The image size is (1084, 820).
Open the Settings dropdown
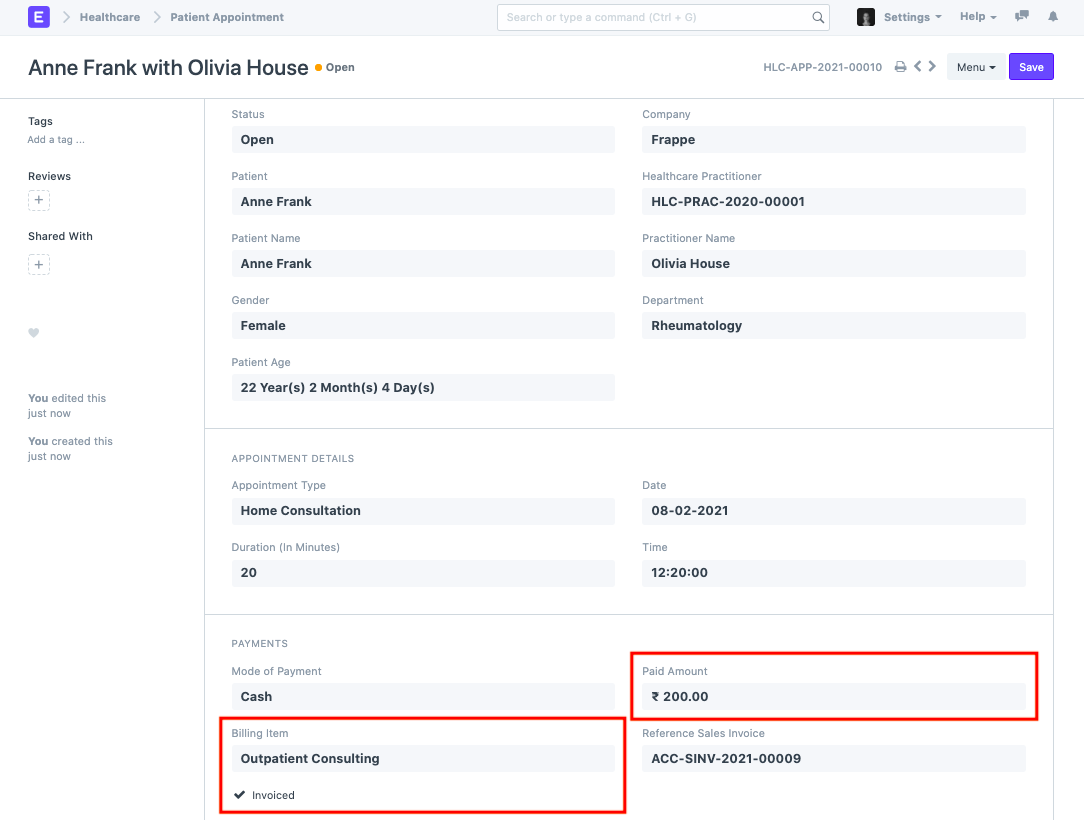coord(911,17)
